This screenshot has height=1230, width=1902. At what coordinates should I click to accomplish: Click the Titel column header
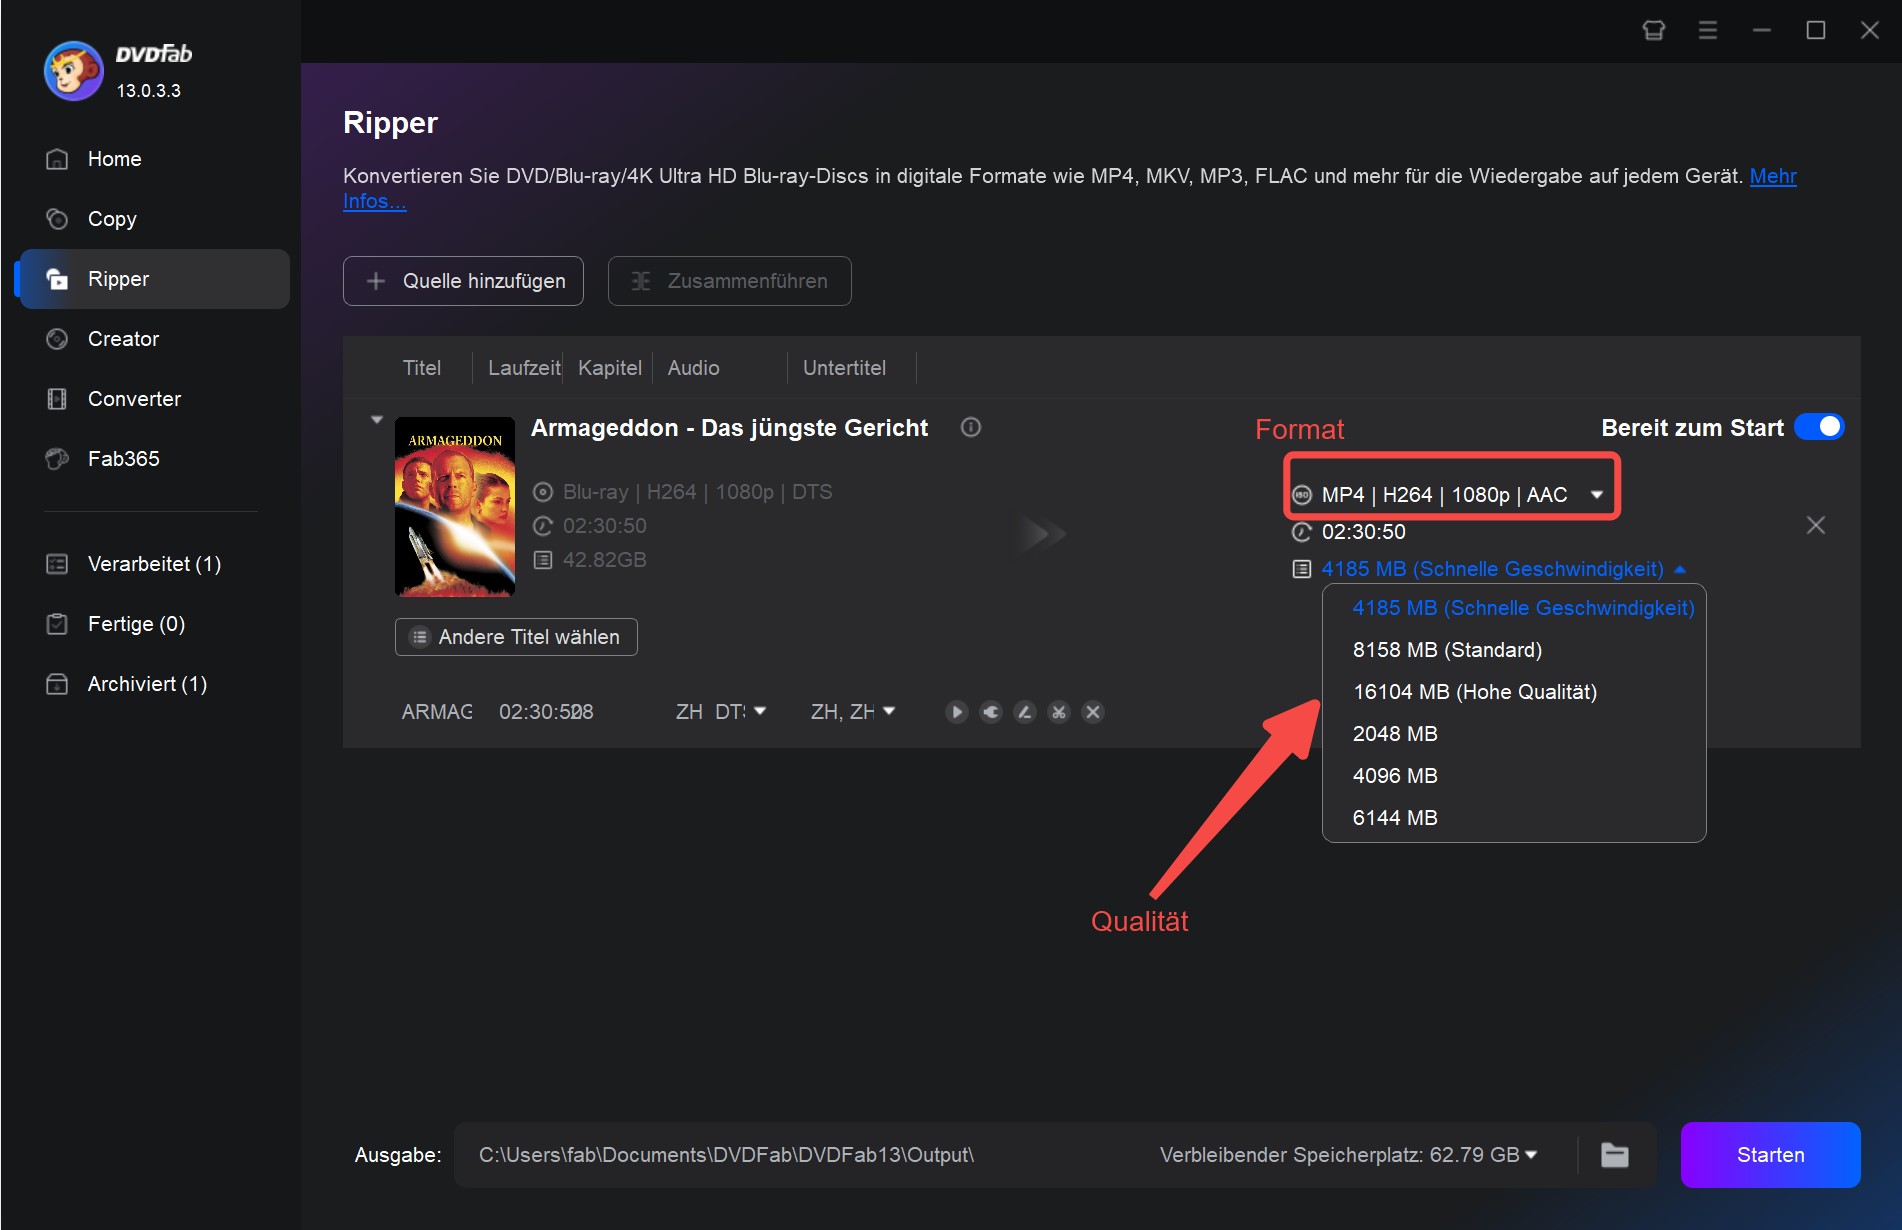[x=422, y=368]
